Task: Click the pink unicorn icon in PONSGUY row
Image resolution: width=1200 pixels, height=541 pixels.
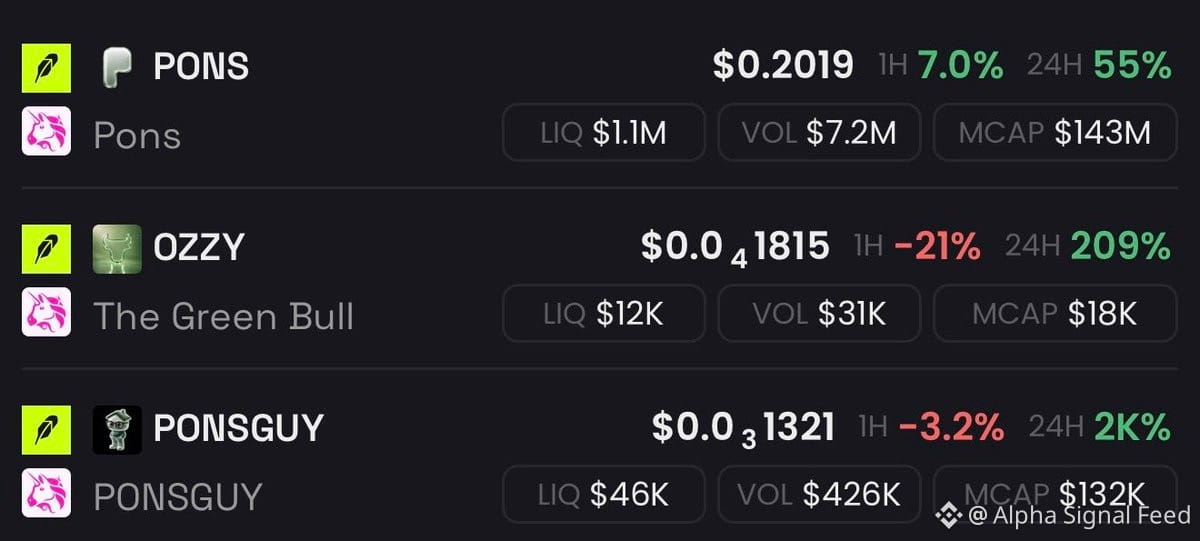Action: coord(46,493)
